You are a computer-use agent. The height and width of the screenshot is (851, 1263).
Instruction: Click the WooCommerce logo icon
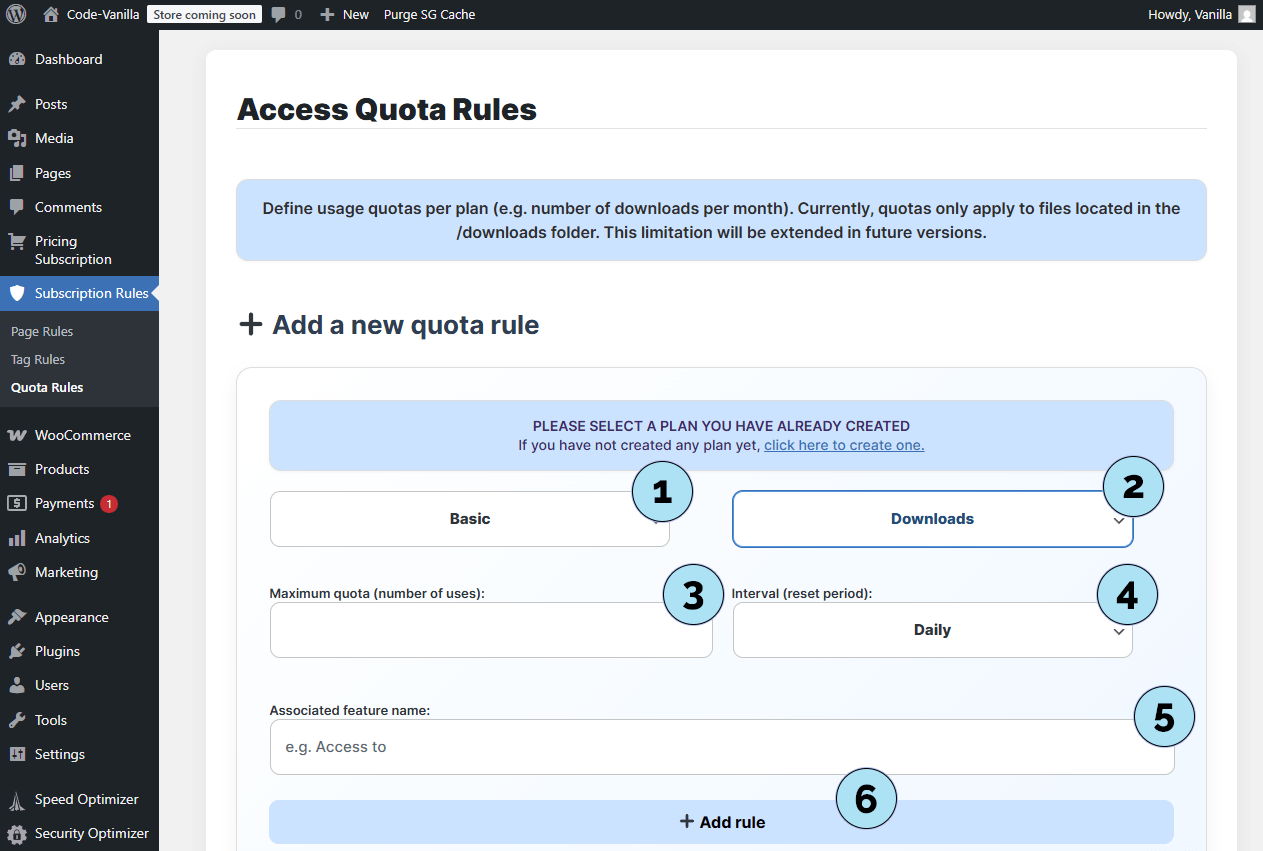[16, 435]
